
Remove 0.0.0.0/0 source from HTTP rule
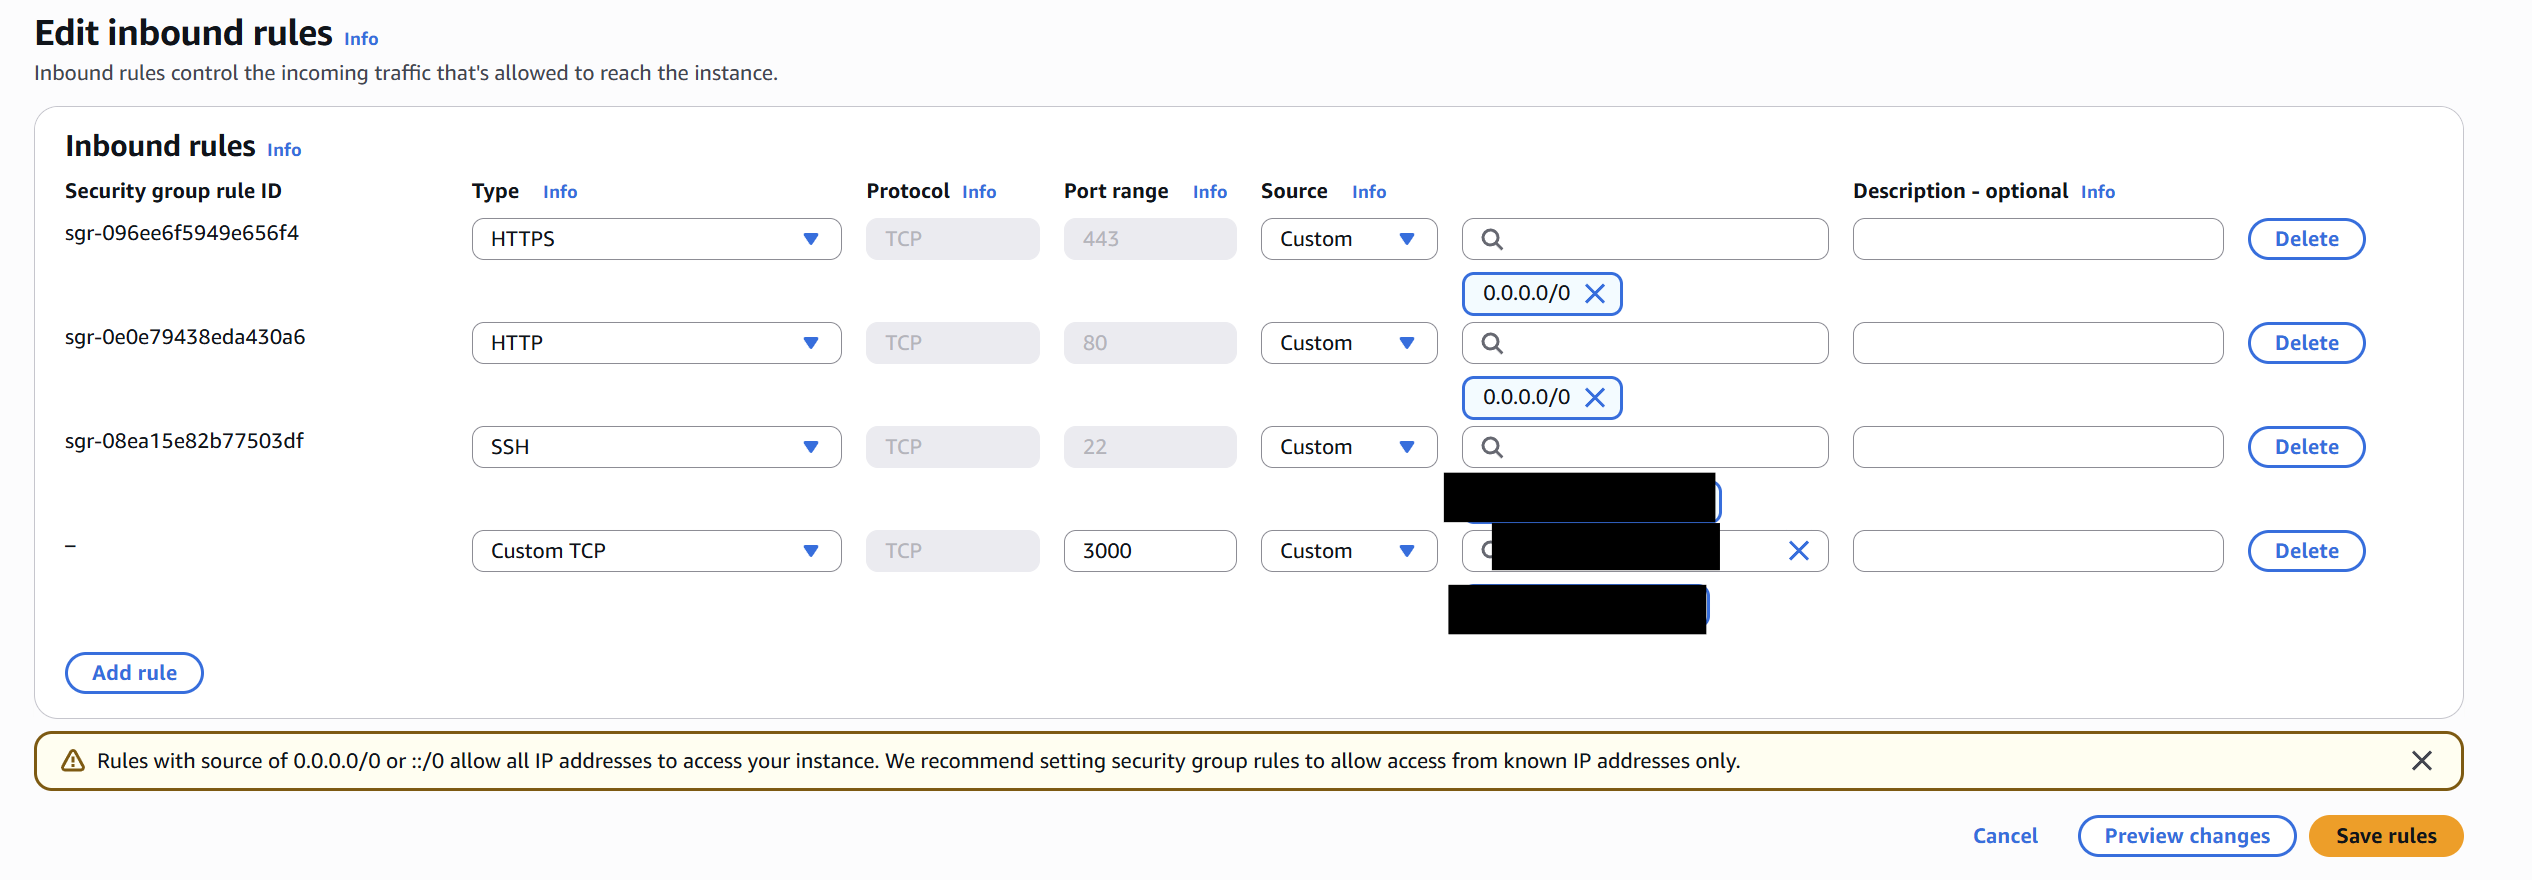click(x=1595, y=398)
